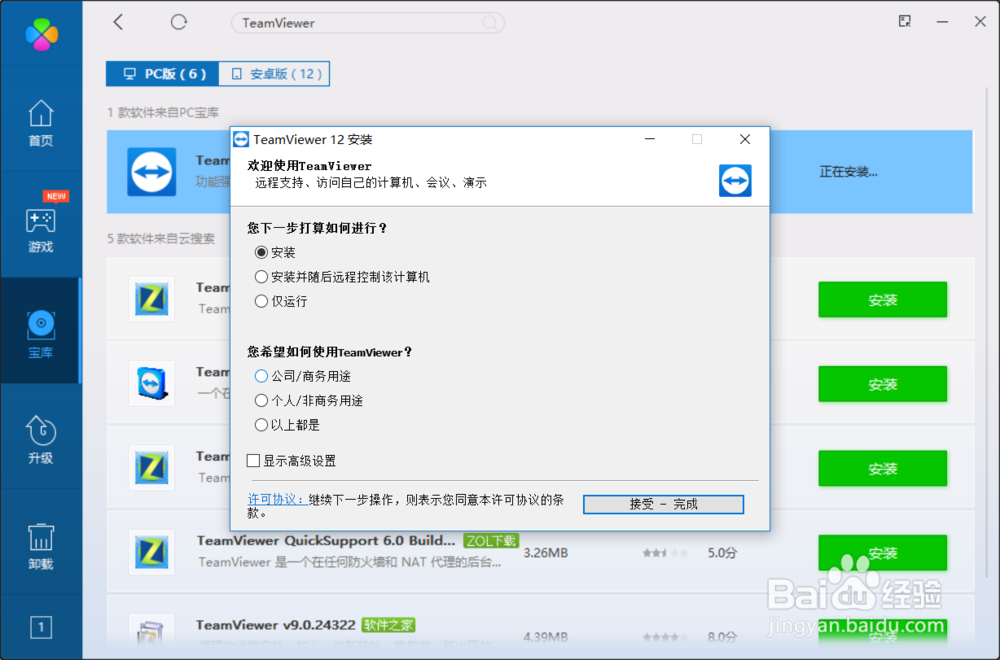Open the 升级 upgrade section in sidebar
Image resolution: width=1000 pixels, height=660 pixels.
coord(41,440)
